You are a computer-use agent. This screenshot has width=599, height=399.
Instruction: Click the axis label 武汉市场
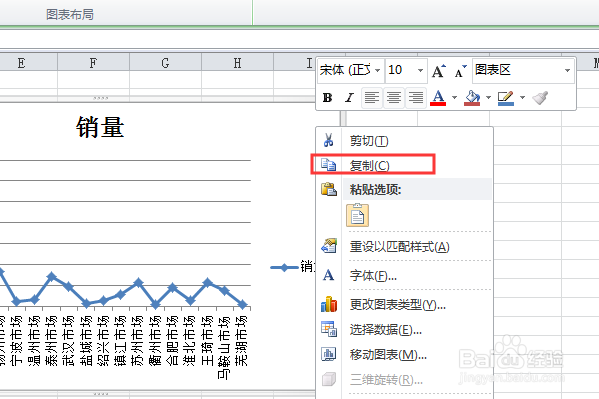pyautogui.click(x=68, y=341)
